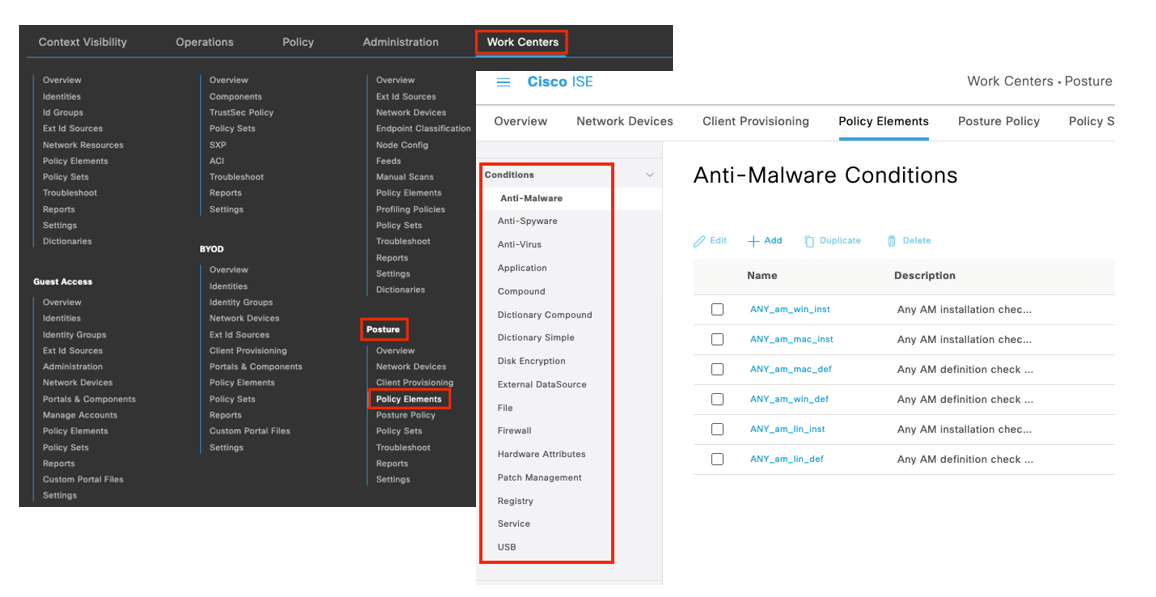Check the box for ANY_am_win_inst
Screen dimensions: 1156x597
717,310
